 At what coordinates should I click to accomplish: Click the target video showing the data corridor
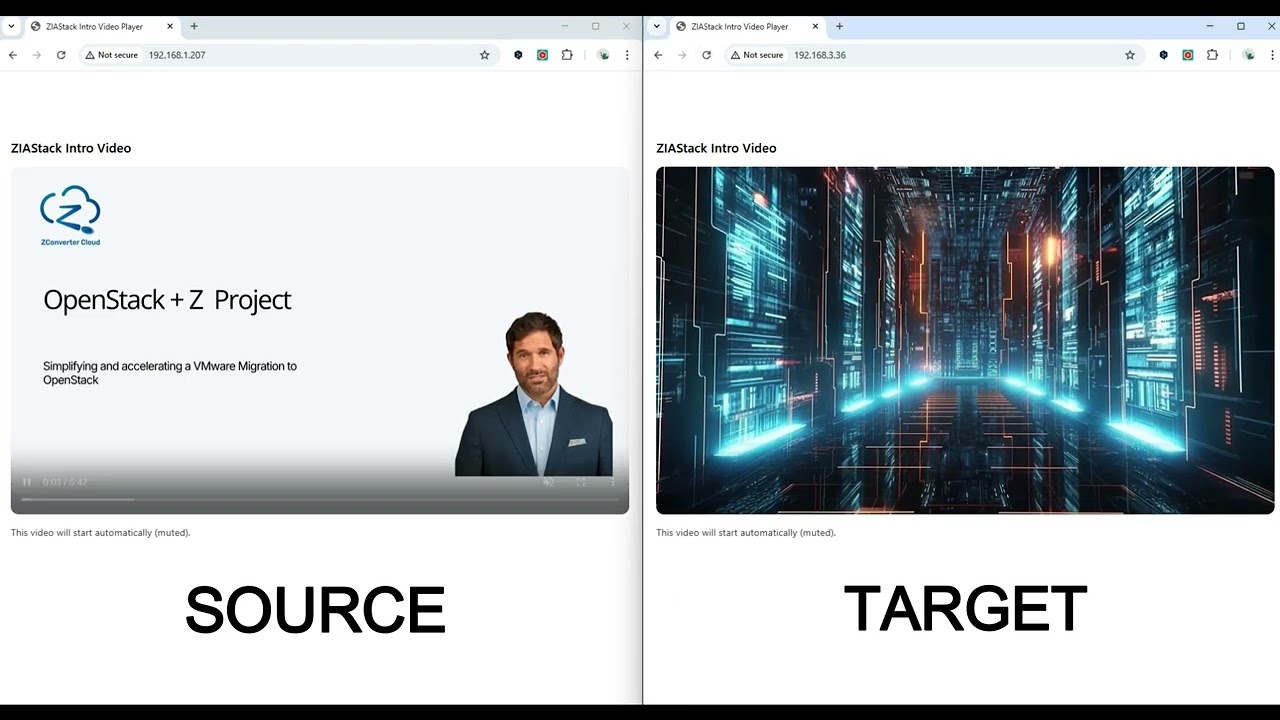click(x=965, y=340)
